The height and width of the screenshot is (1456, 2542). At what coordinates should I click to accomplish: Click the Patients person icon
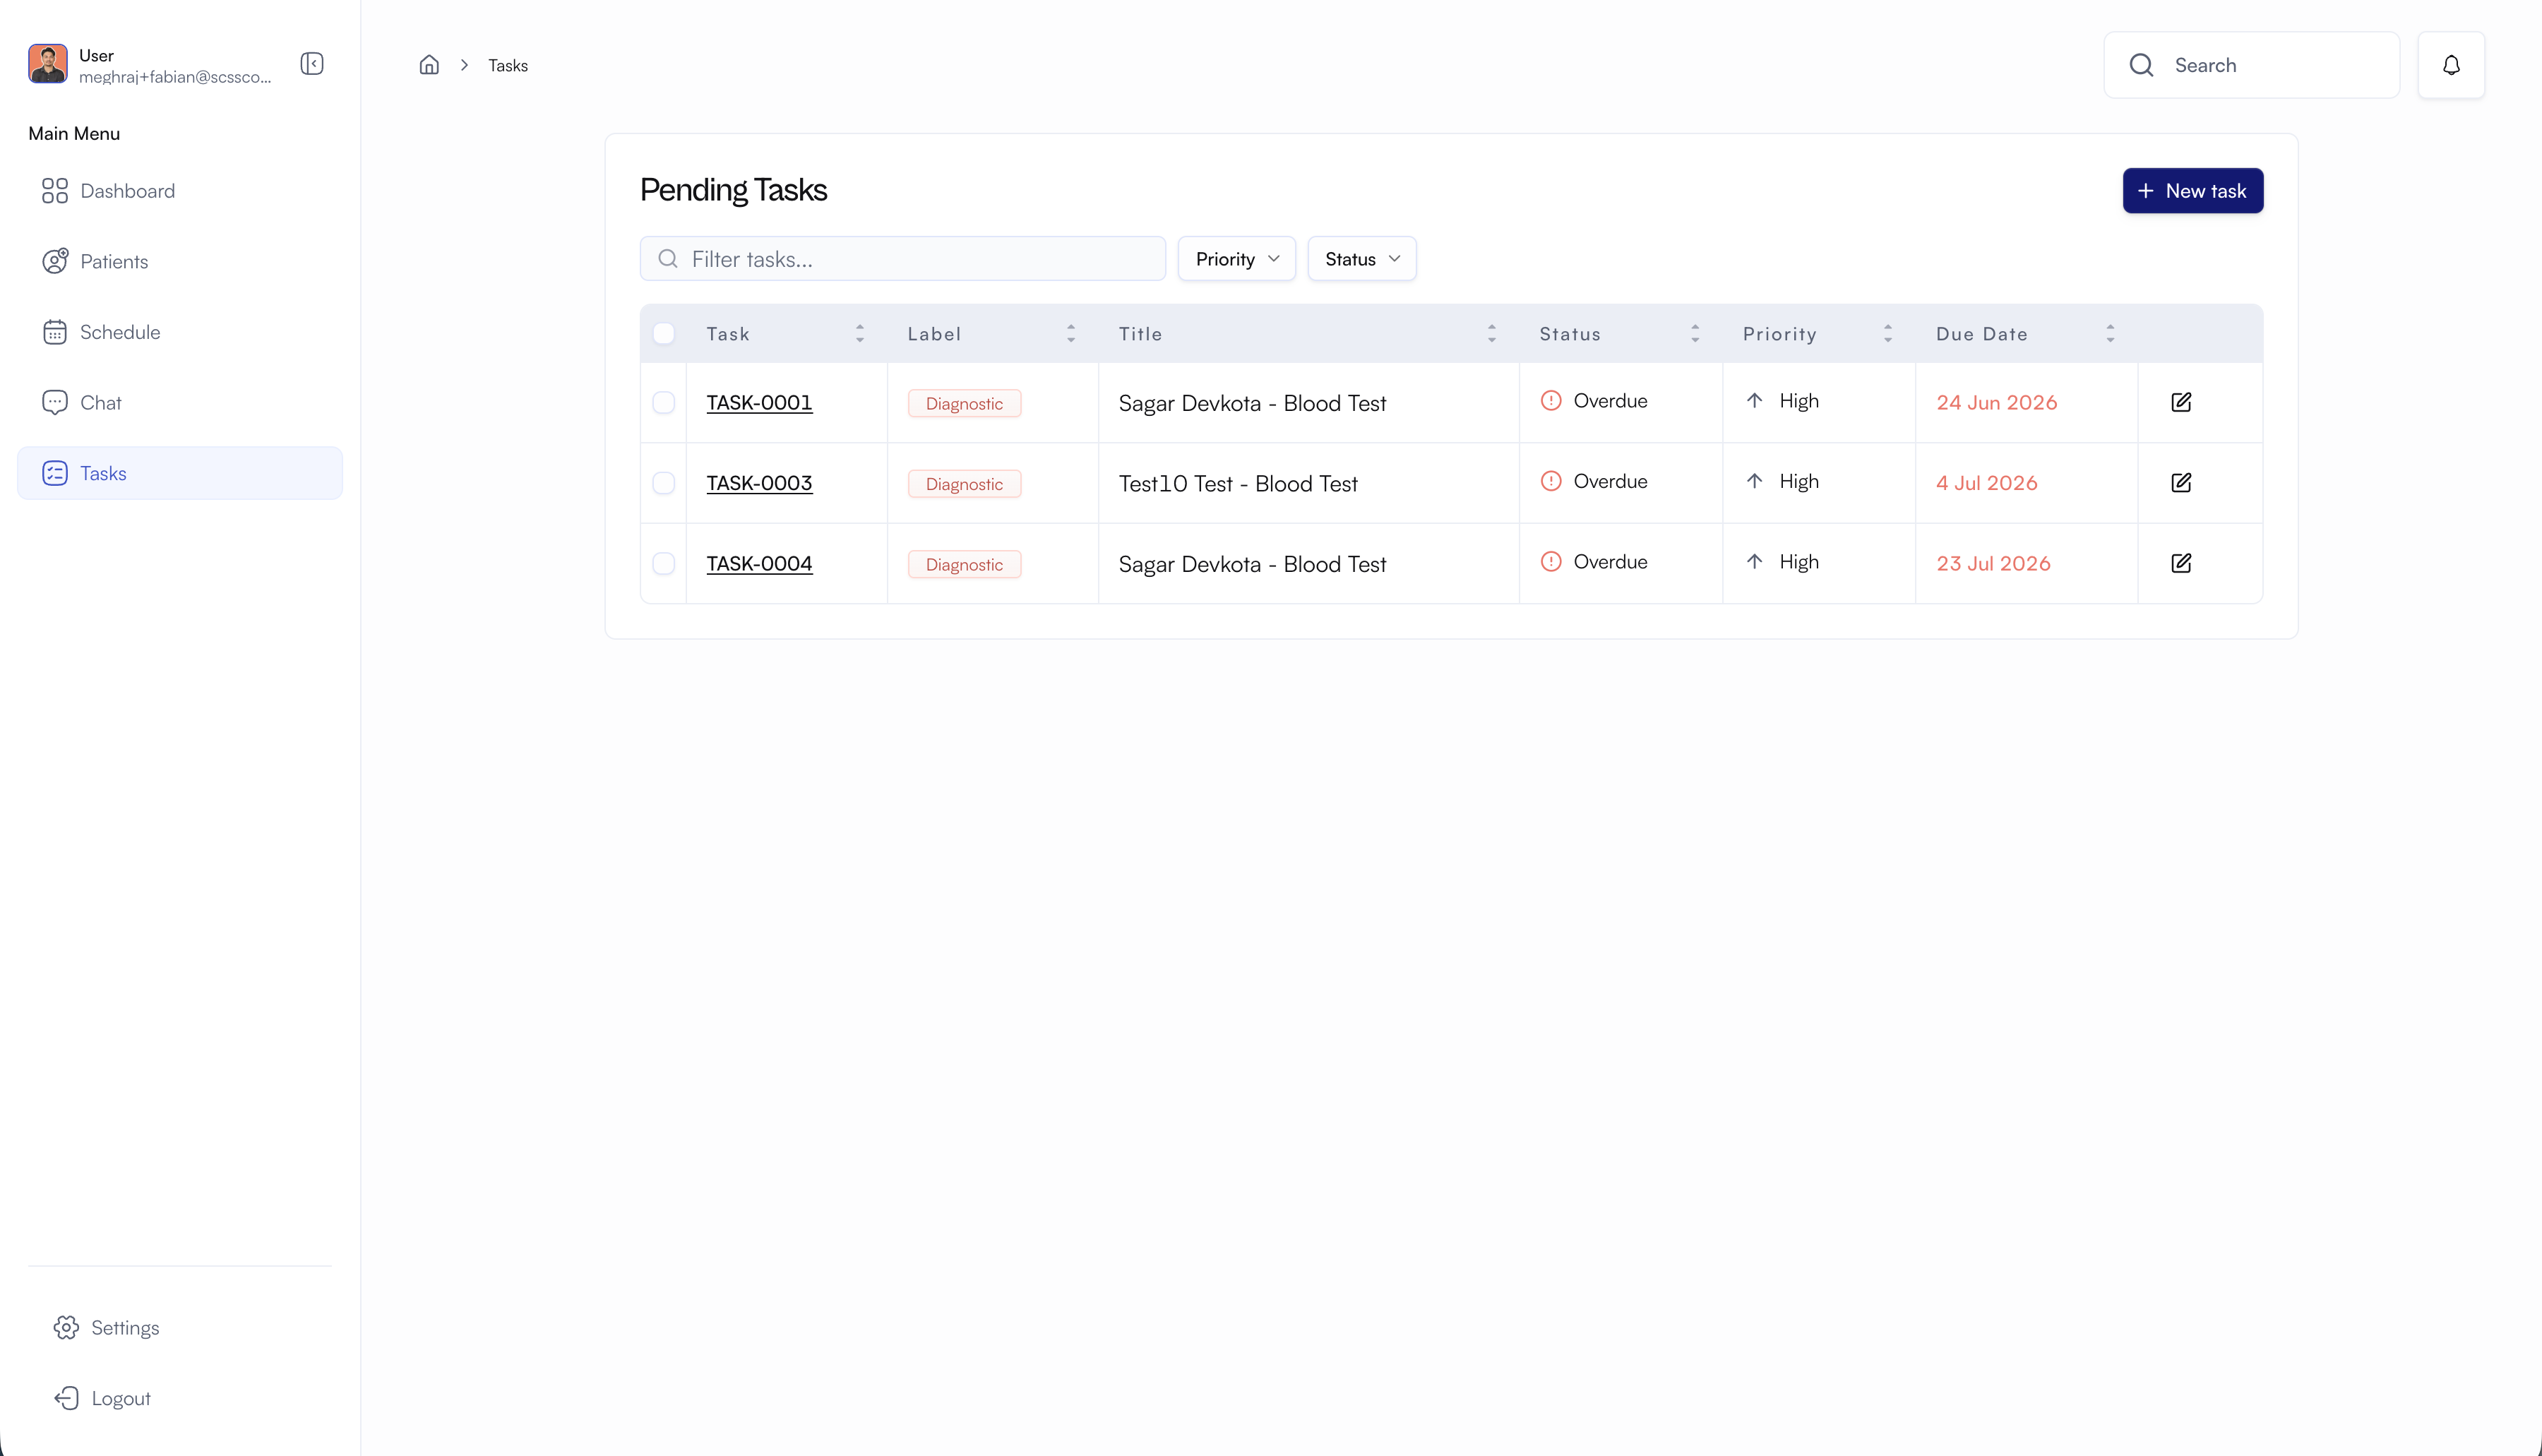[x=55, y=261]
